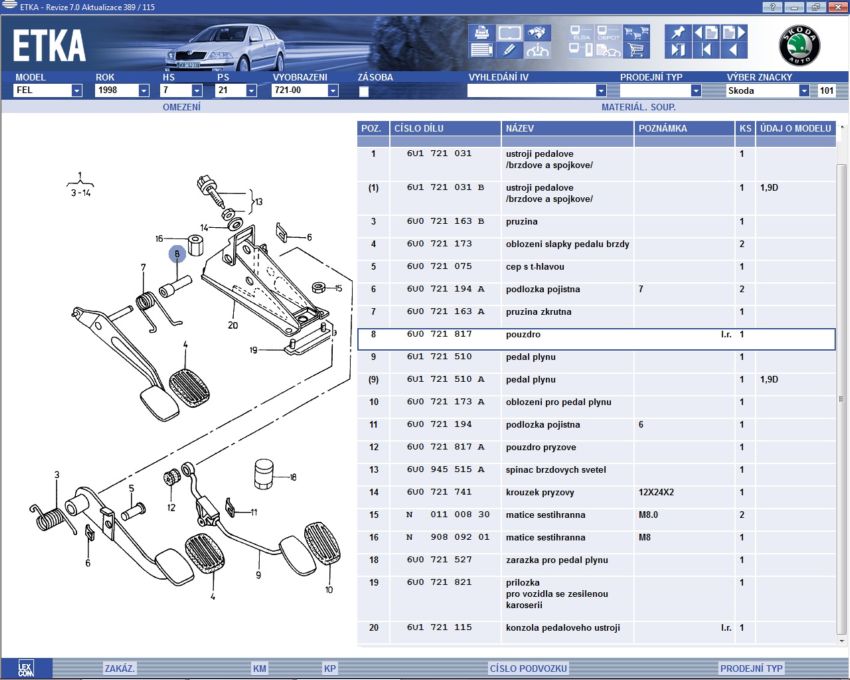Click the info people icon below binoculars
The image size is (850, 680).
[x=537, y=50]
